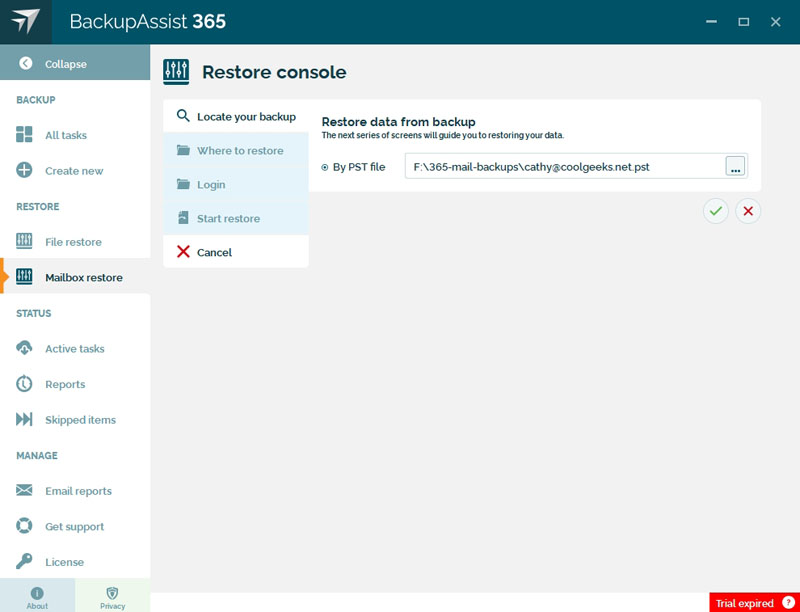The image size is (800, 612).
Task: Click the Reports clock icon
Action: (24, 384)
